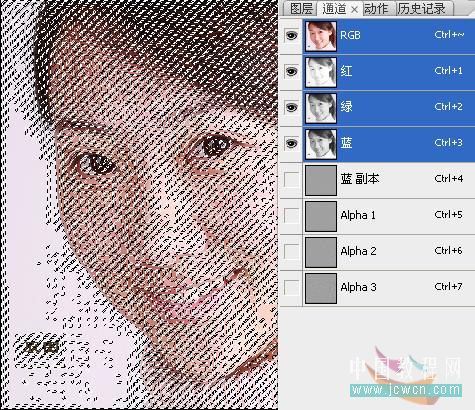Click the Ctrl+4 shortcut label
This screenshot has height=410, width=475.
pyautogui.click(x=449, y=179)
